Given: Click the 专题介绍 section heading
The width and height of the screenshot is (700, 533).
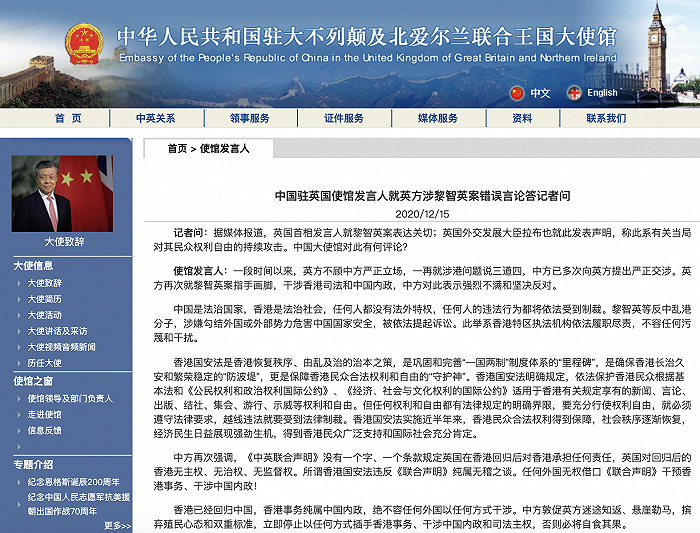Looking at the screenshot, I should click(x=33, y=465).
